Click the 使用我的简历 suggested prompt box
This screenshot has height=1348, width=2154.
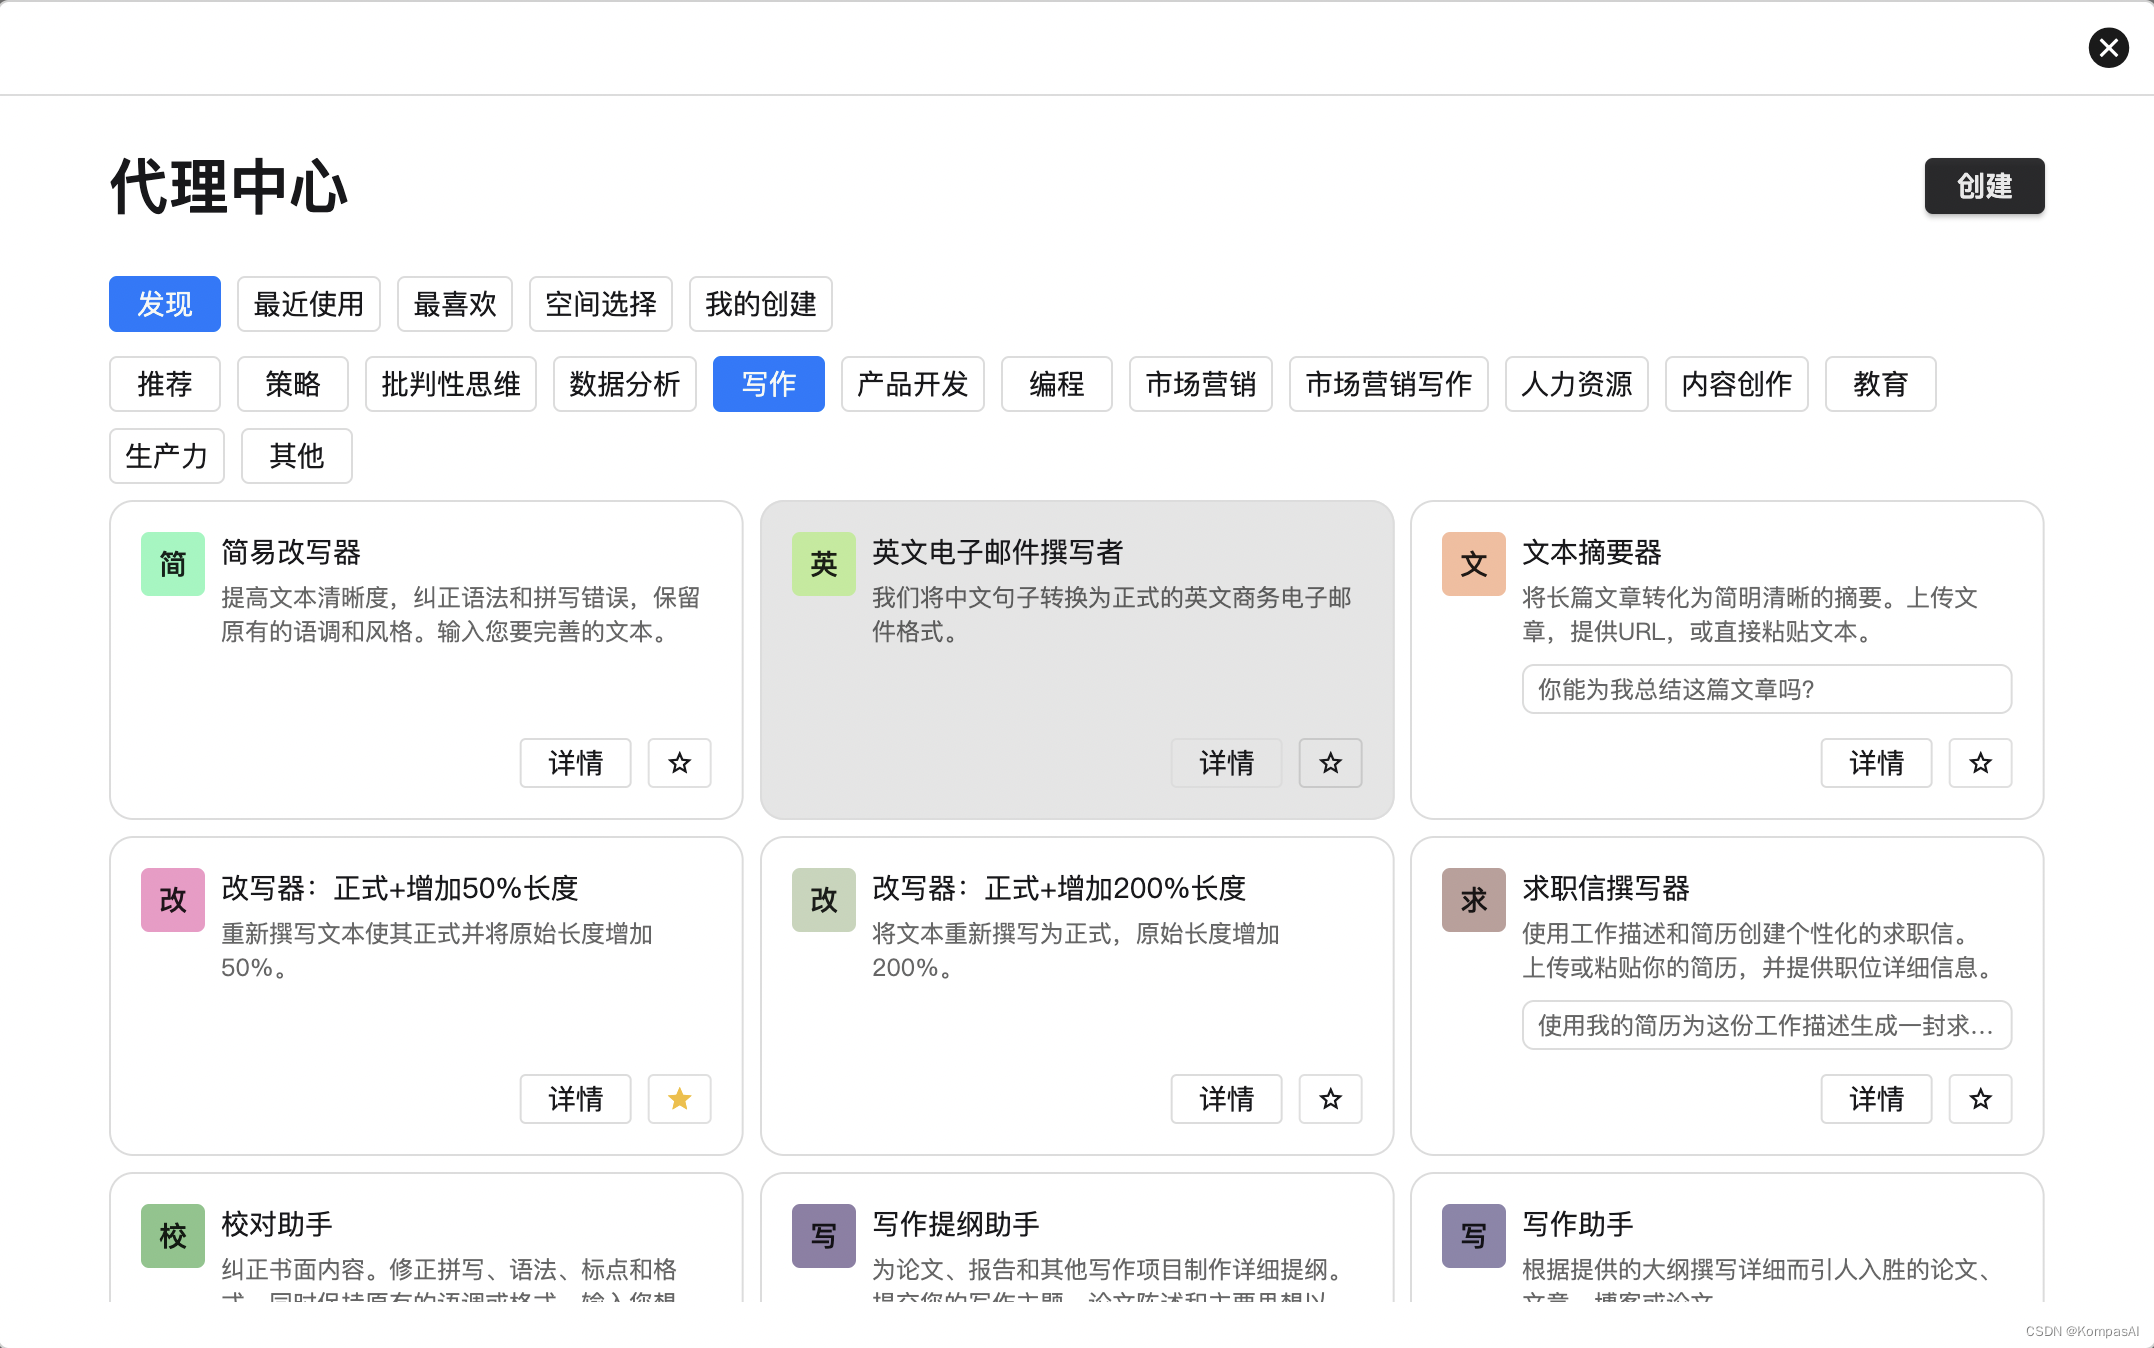click(1766, 1025)
